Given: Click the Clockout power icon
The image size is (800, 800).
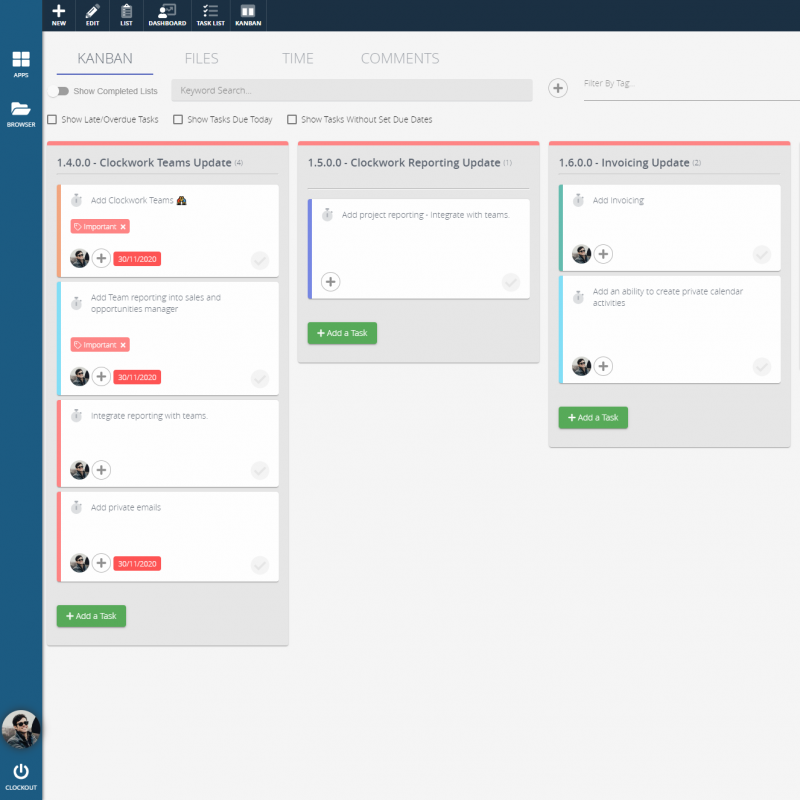Looking at the screenshot, I should tap(21, 776).
